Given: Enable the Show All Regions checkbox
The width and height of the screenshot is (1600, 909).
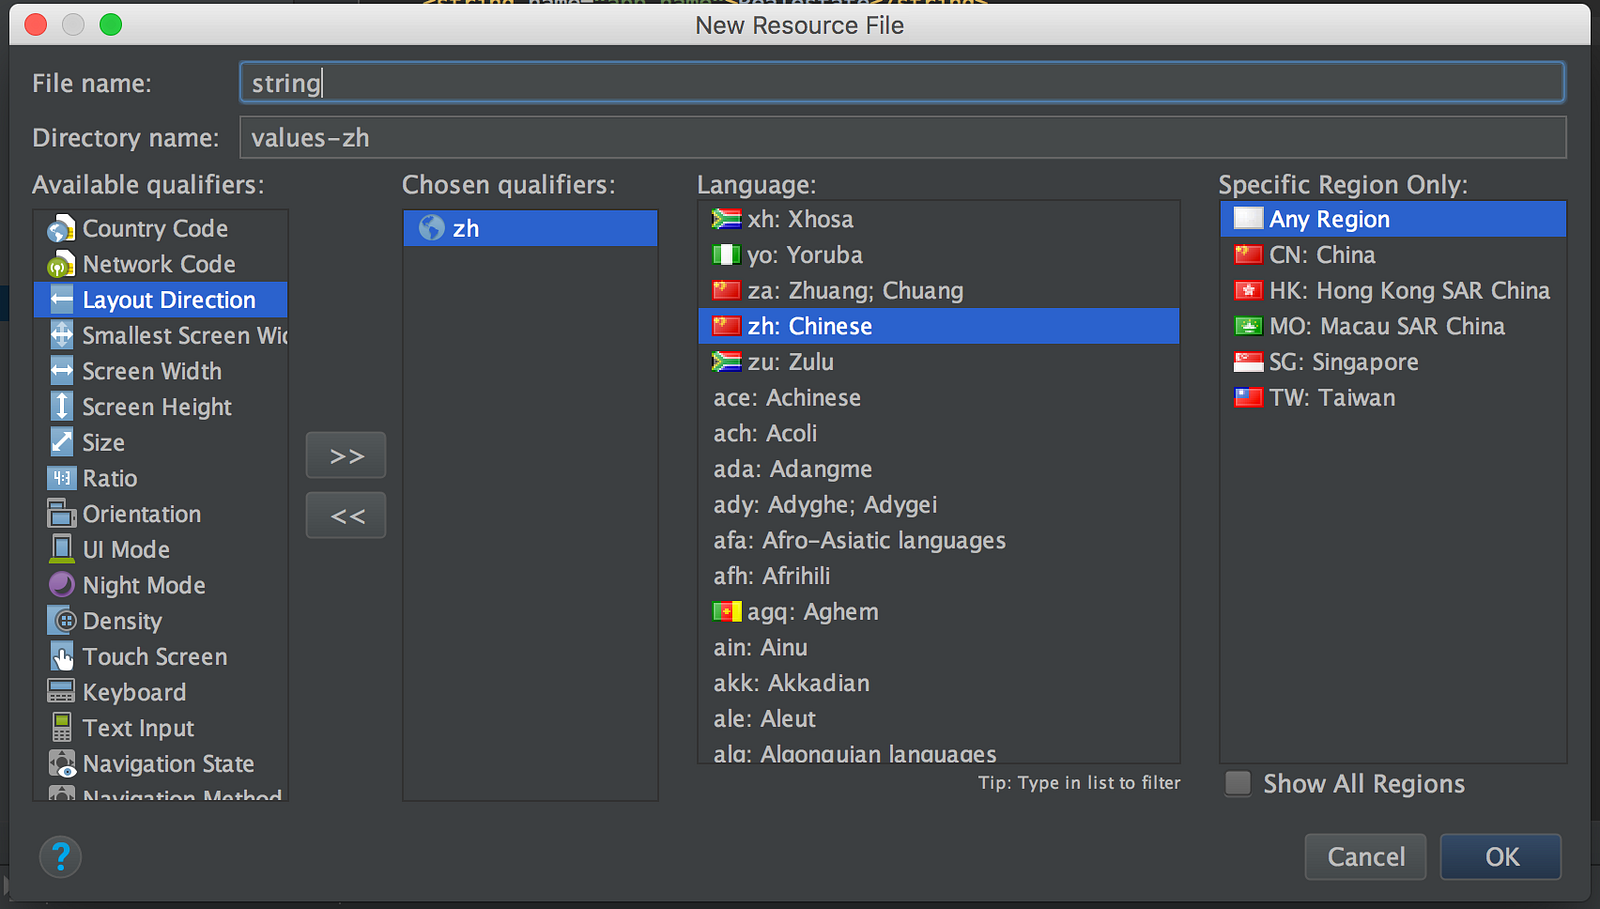Looking at the screenshot, I should [x=1238, y=784].
